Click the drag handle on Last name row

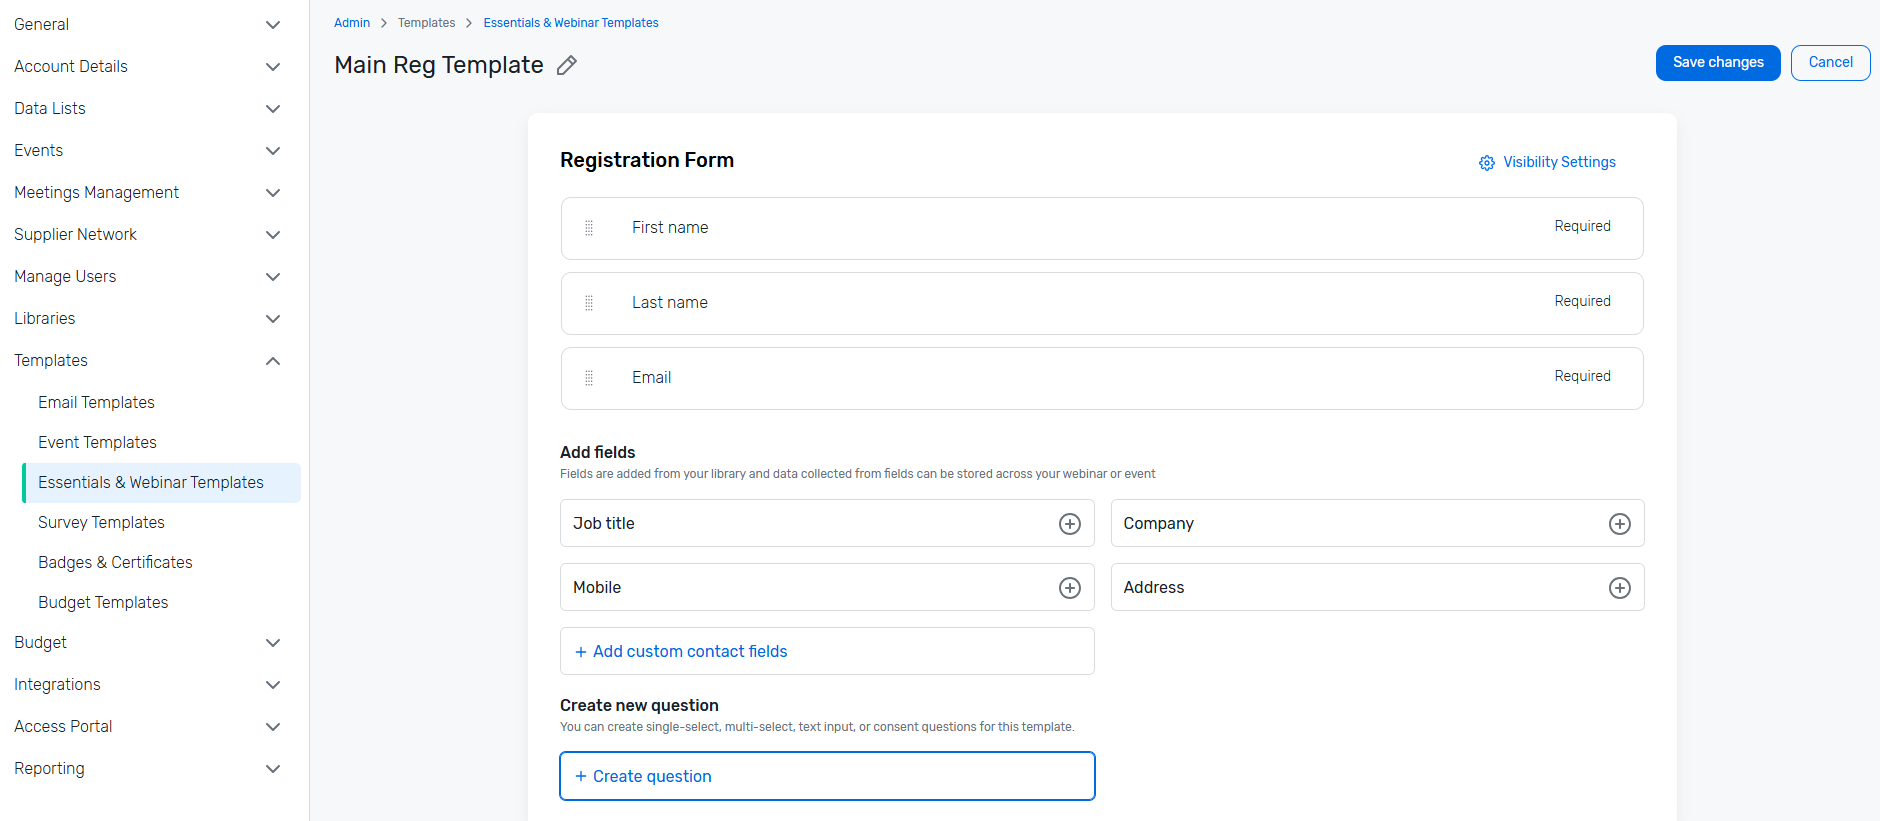pyautogui.click(x=589, y=303)
